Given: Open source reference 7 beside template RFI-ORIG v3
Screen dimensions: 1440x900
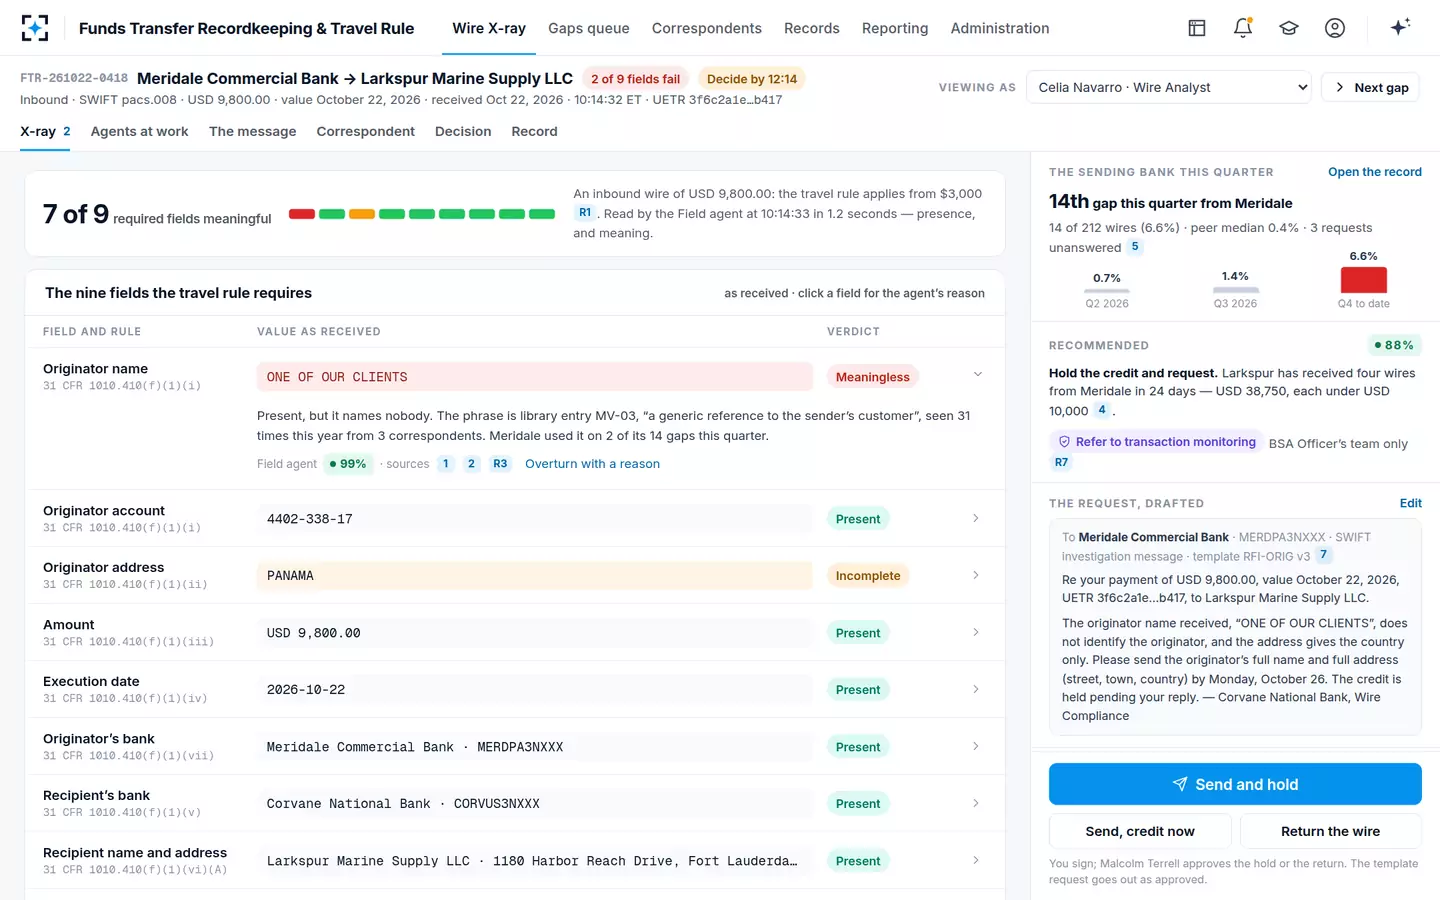Looking at the screenshot, I should click(x=1324, y=555).
